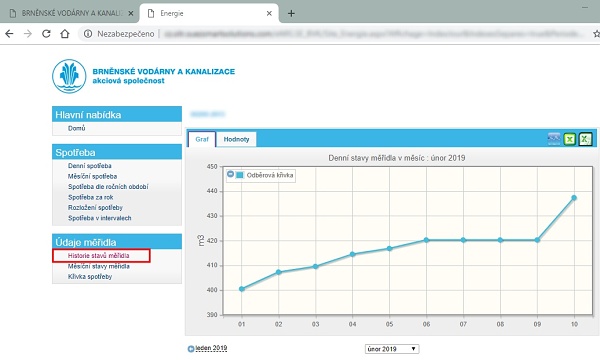
Task: Click the m3 axis label
Action: (x=201, y=241)
